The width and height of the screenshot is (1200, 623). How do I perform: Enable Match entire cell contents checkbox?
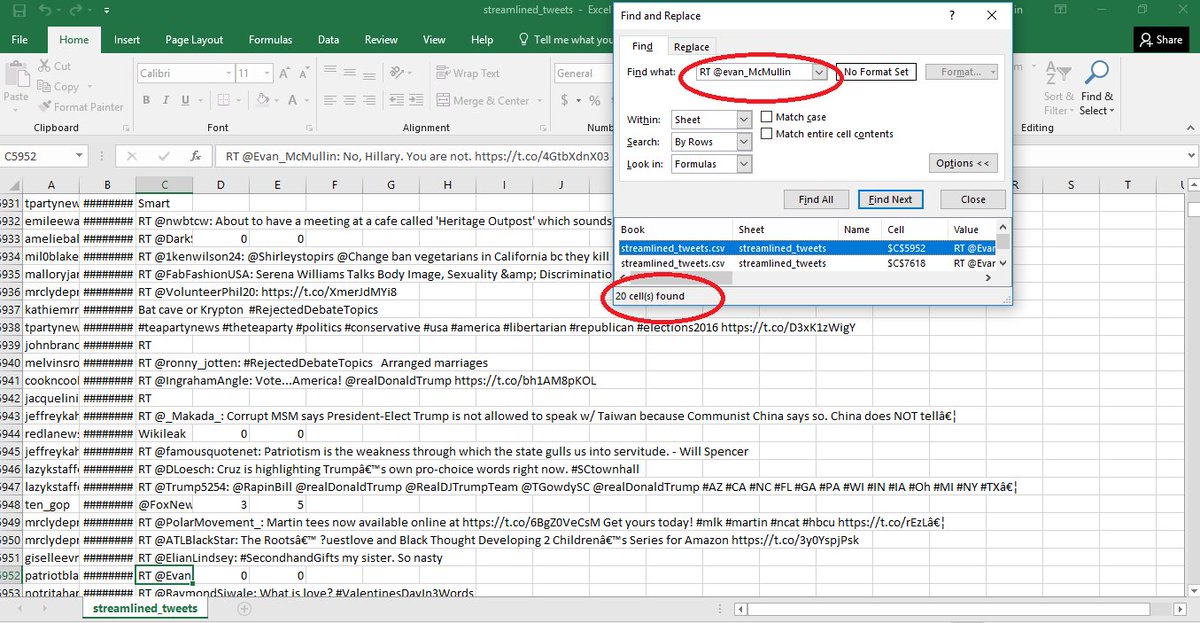[767, 133]
